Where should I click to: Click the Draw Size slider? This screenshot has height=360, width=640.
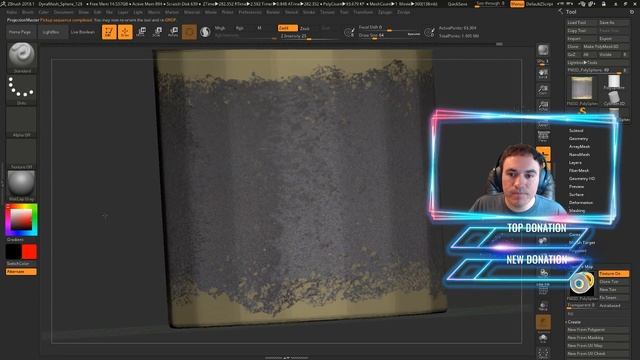point(389,36)
